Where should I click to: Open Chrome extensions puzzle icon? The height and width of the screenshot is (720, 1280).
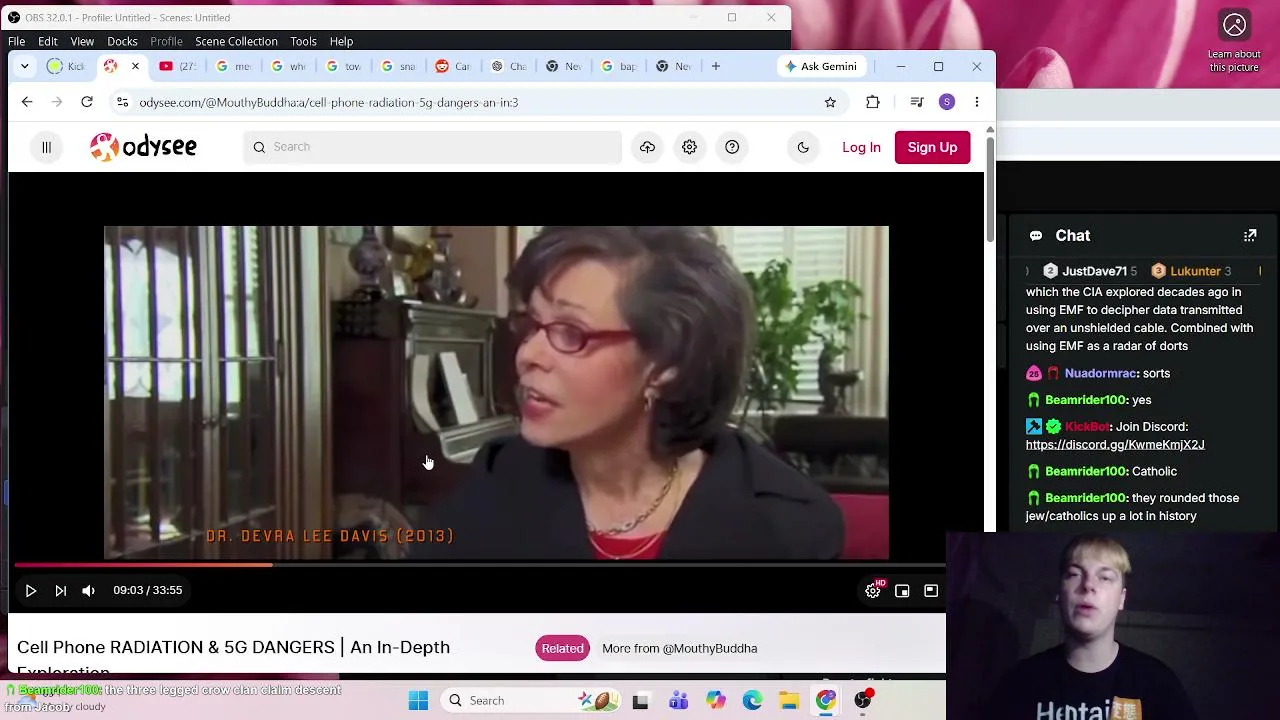pyautogui.click(x=873, y=102)
